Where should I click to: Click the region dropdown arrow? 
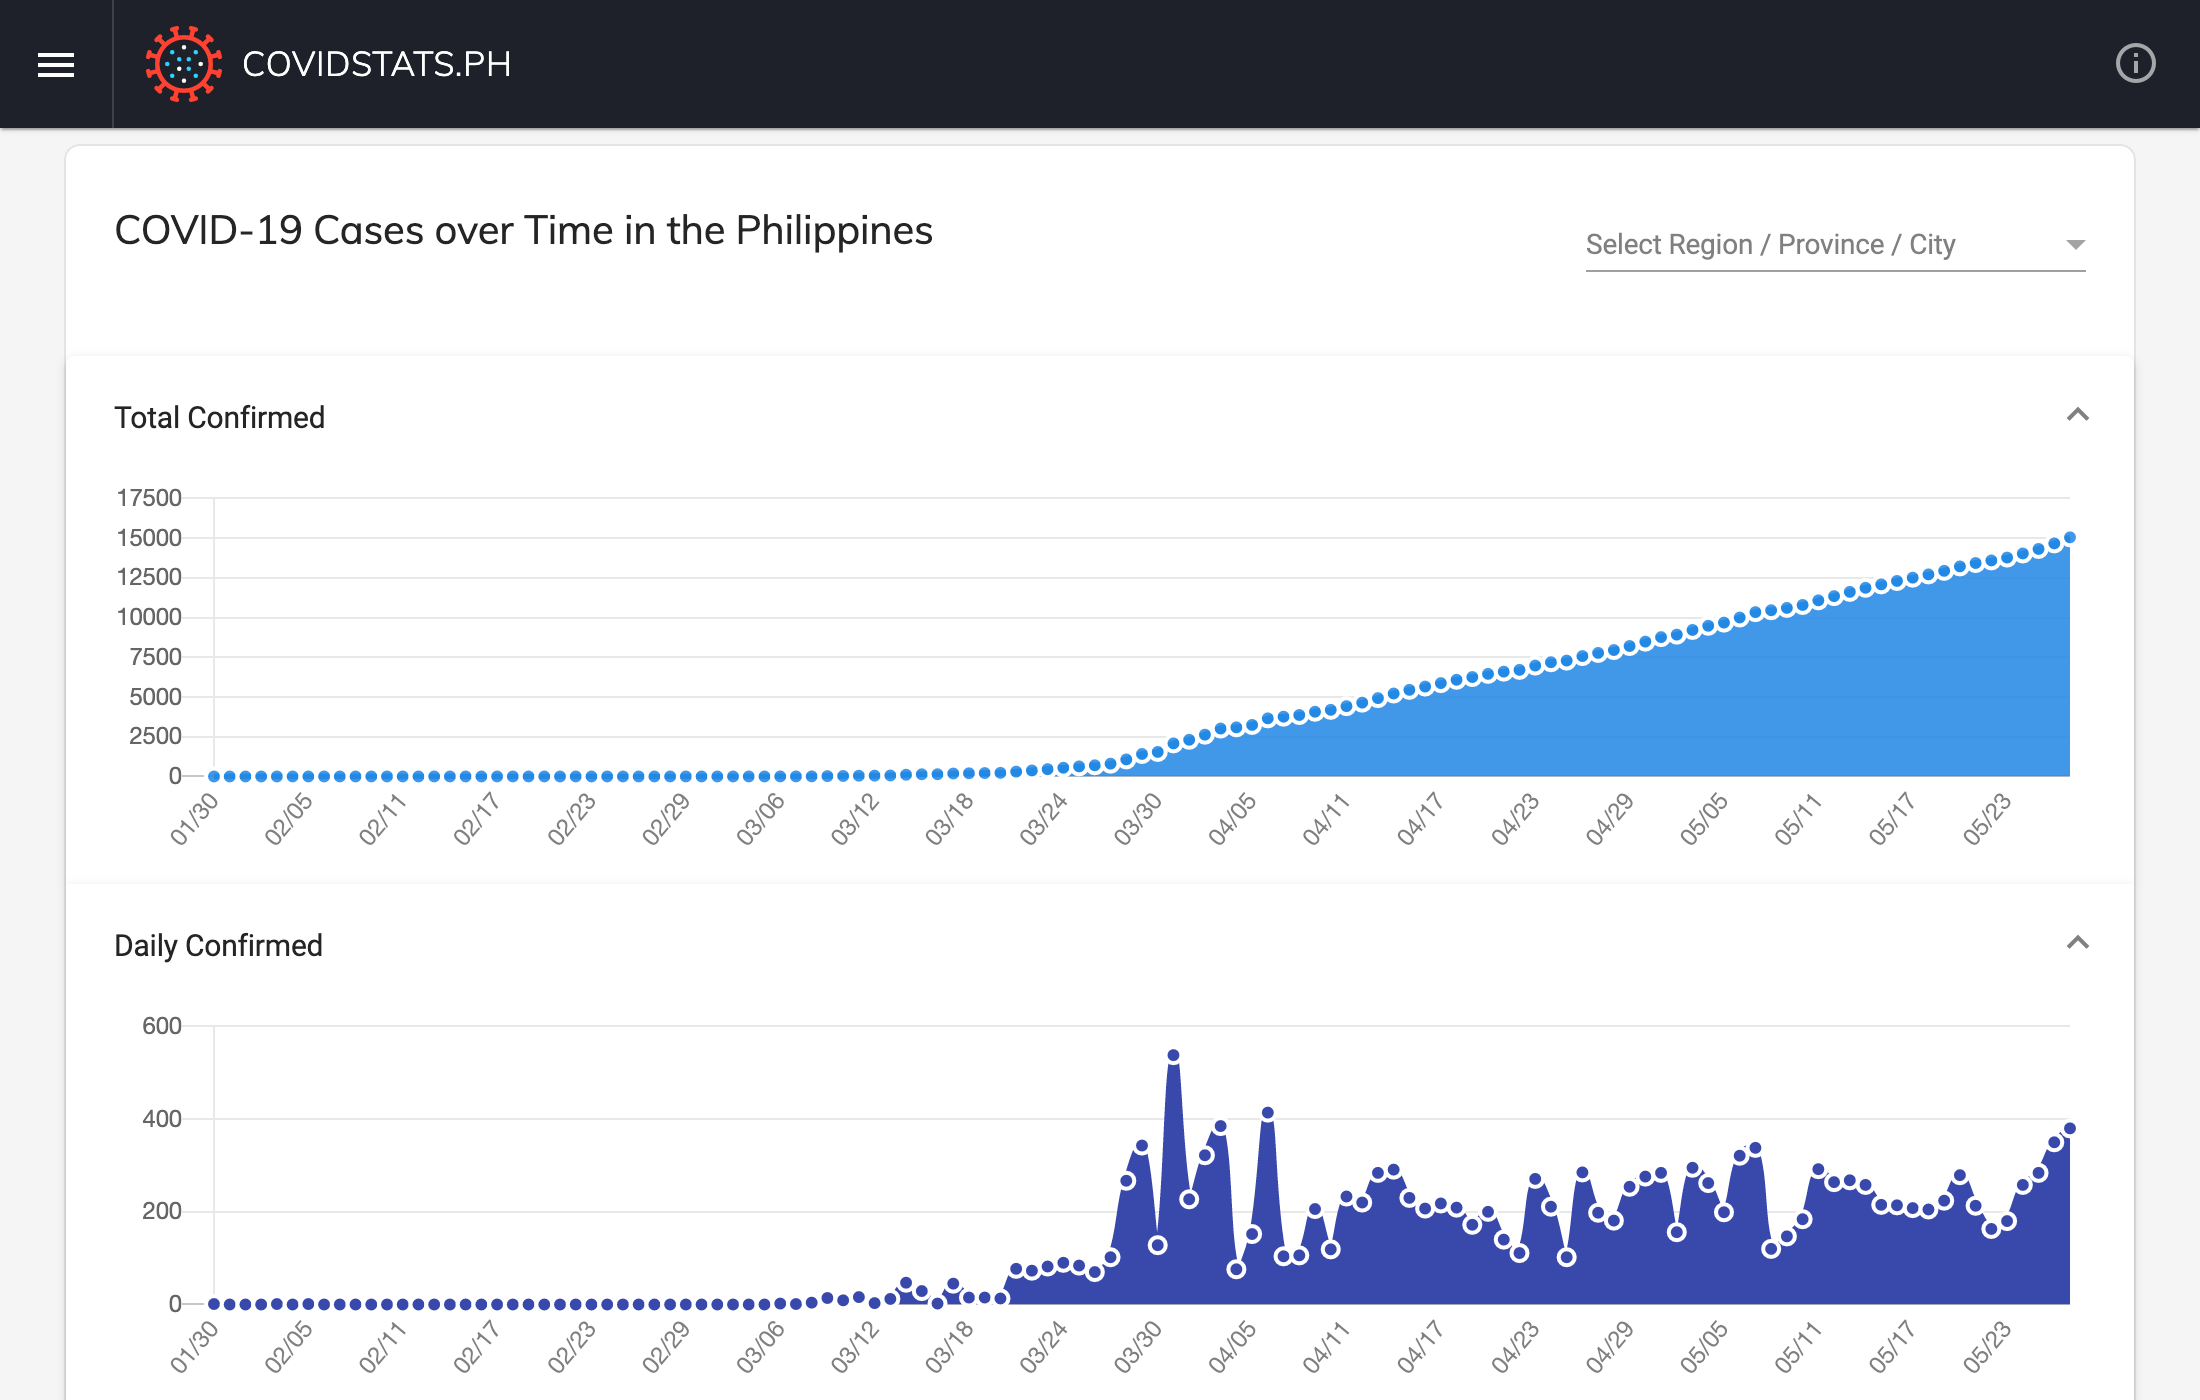click(2075, 245)
